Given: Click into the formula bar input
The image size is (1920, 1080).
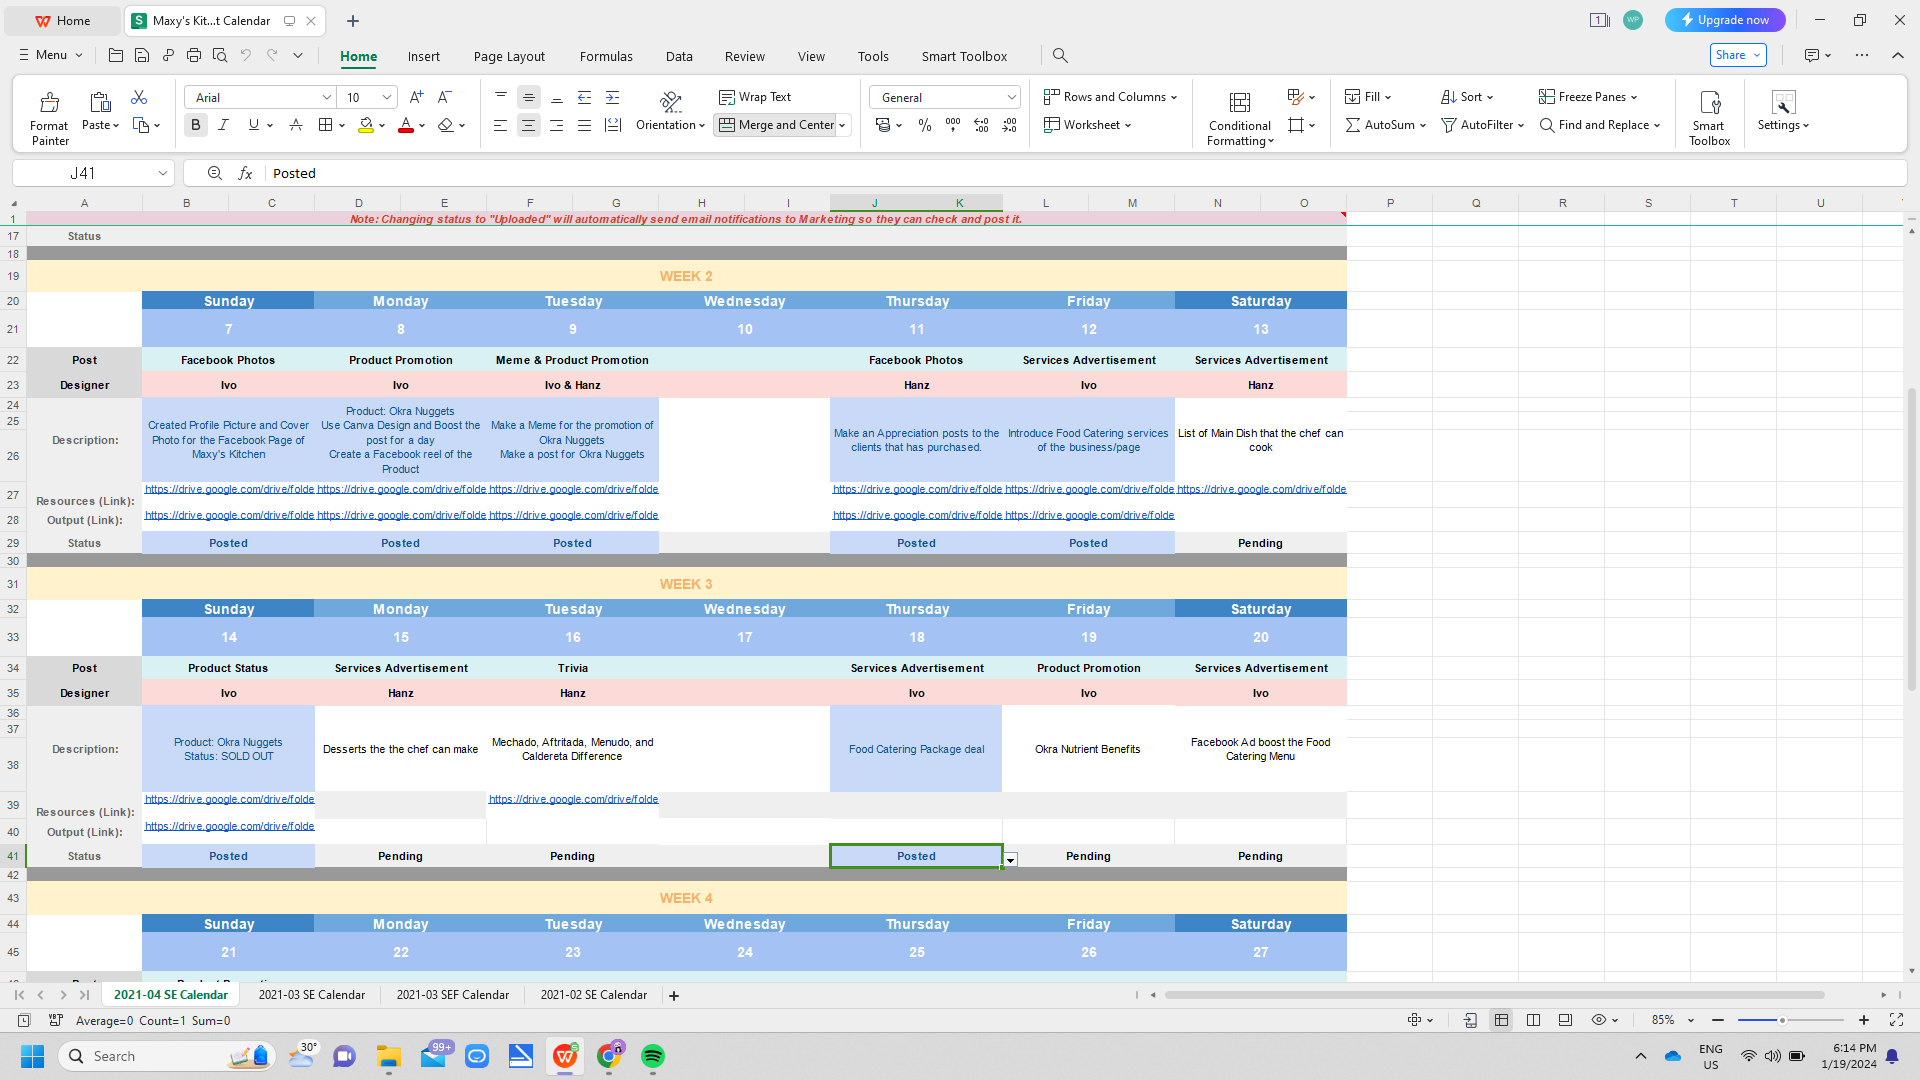Looking at the screenshot, I should tap(1085, 173).
